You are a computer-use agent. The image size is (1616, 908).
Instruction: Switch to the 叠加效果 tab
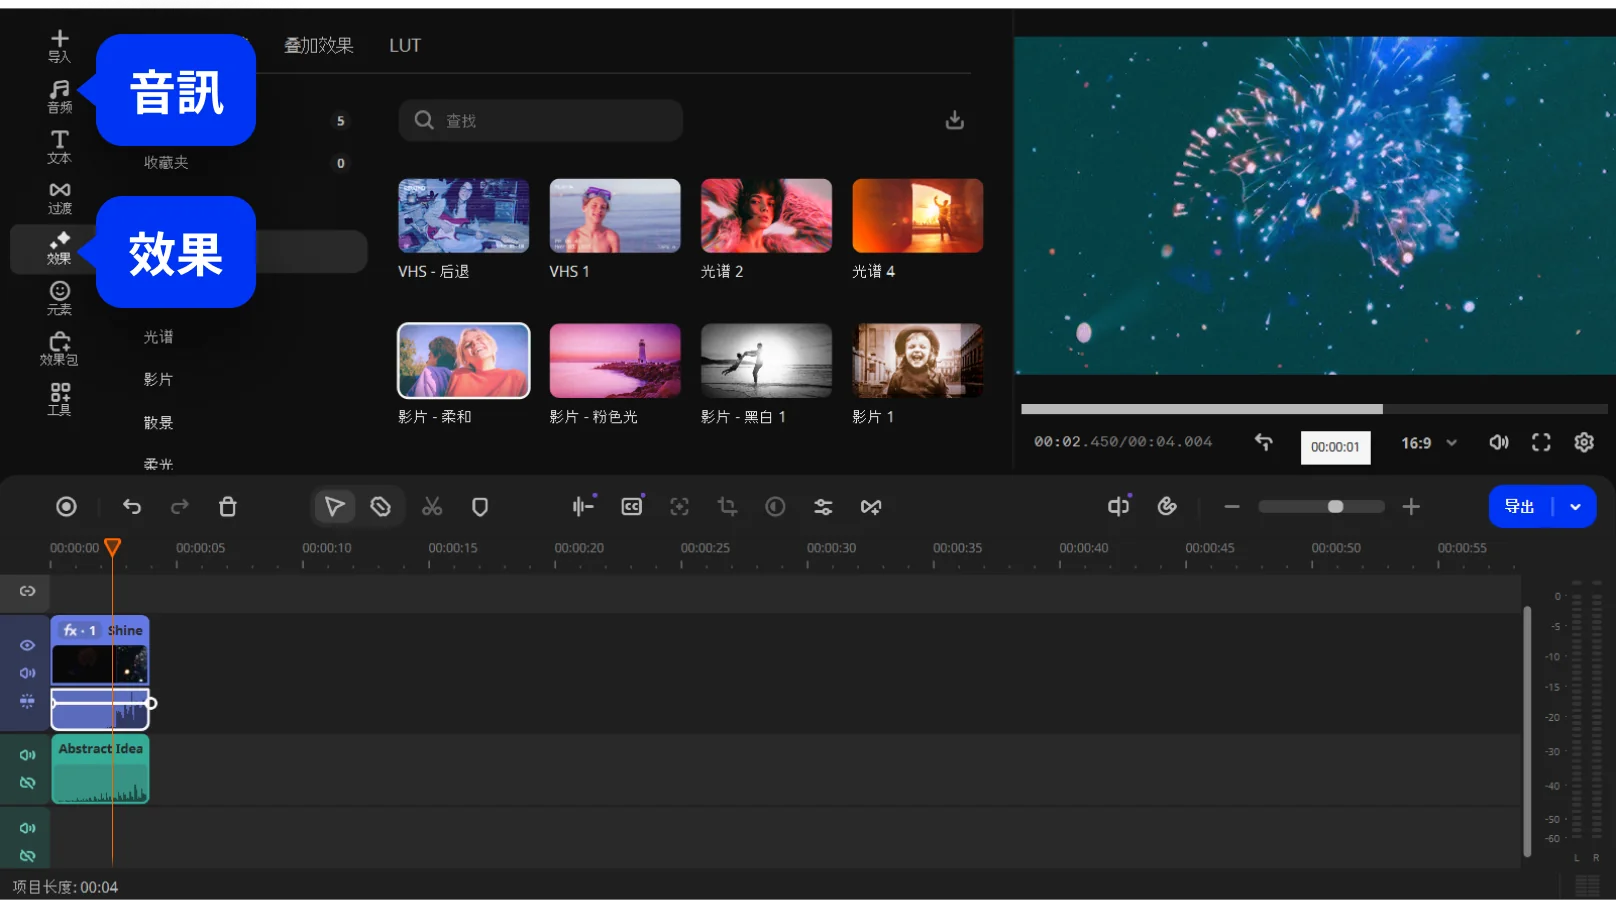[x=318, y=46]
